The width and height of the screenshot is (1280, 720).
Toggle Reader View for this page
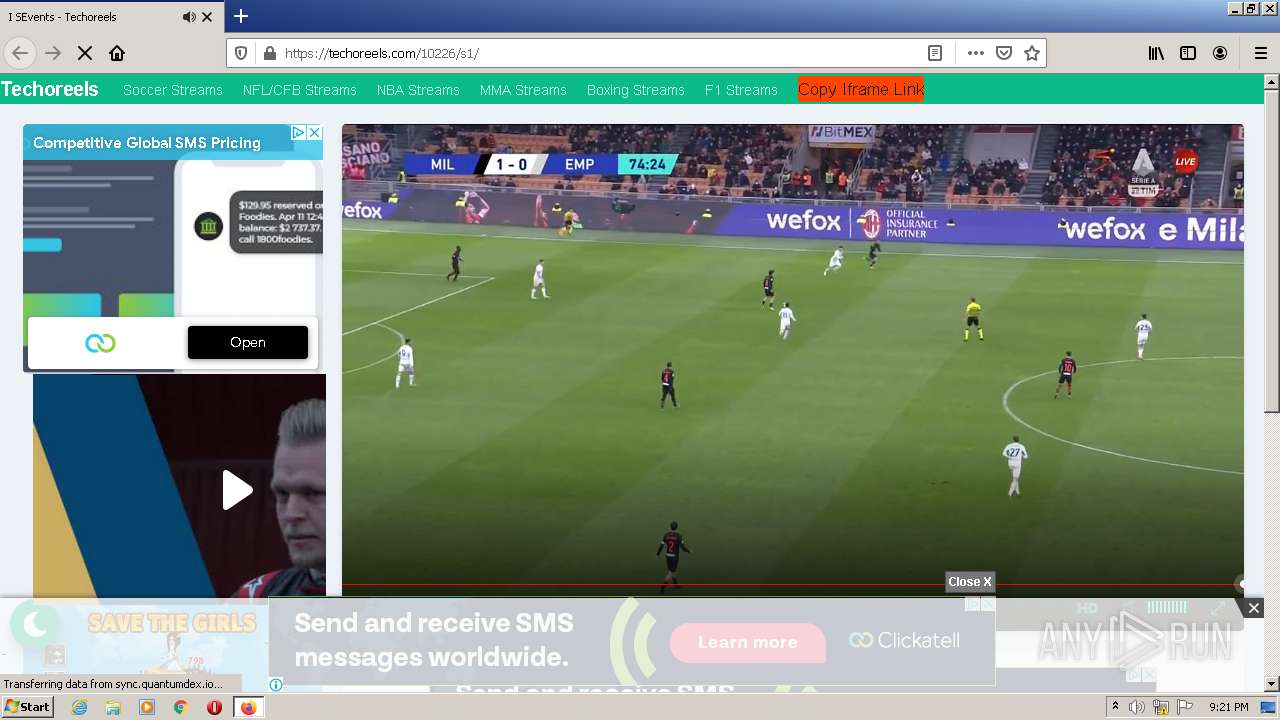pyautogui.click(x=935, y=53)
